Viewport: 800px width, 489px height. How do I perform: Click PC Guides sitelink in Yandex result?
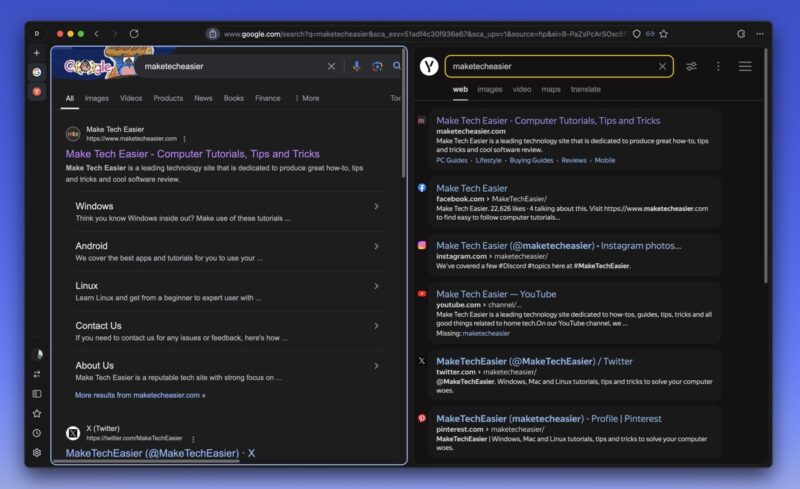click(452, 160)
